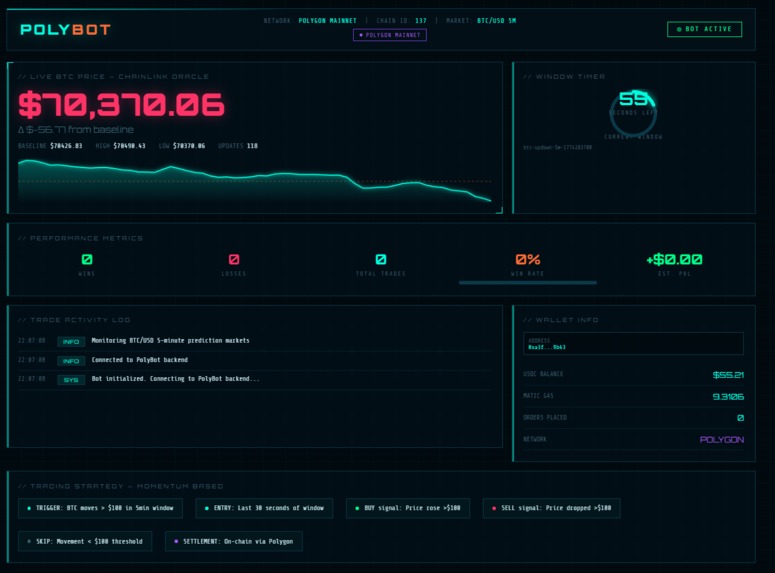Click the purple POLYGON network value
Image resolution: width=775 pixels, height=573 pixels.
pyautogui.click(x=722, y=440)
